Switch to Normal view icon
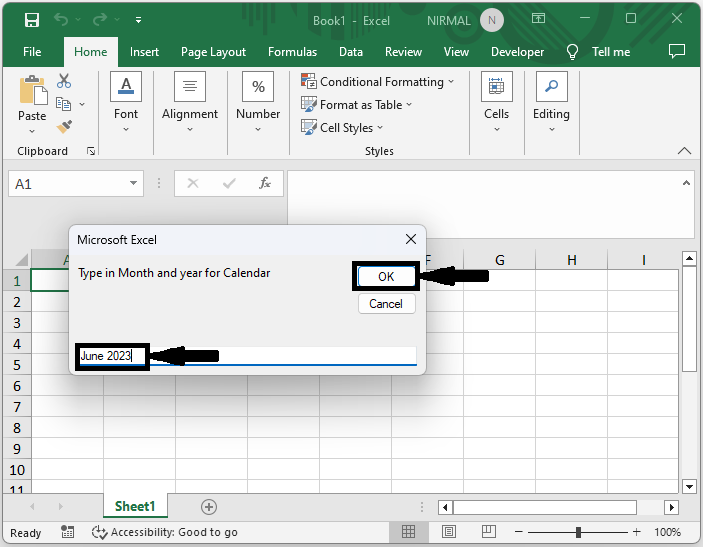The width and height of the screenshot is (703, 547). click(x=408, y=532)
